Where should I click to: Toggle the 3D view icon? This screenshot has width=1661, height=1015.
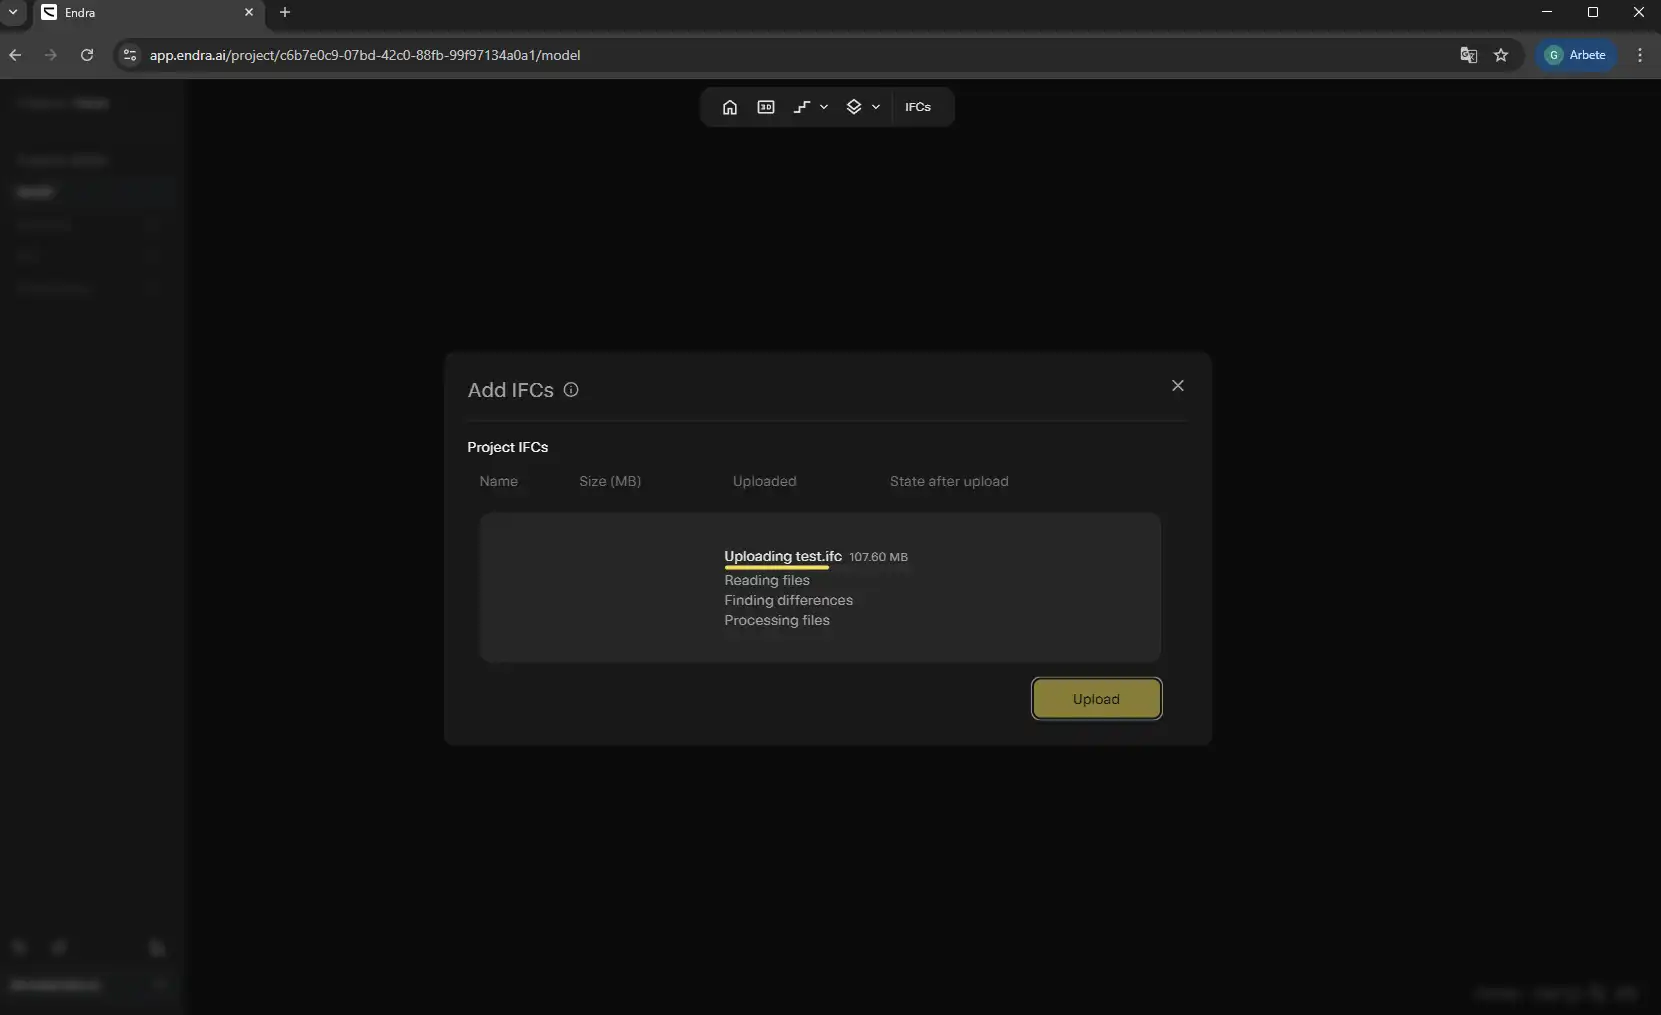pos(766,107)
